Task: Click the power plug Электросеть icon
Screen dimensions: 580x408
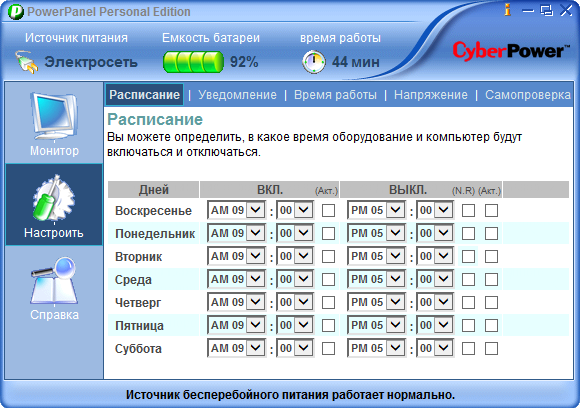Action: [x=27, y=62]
